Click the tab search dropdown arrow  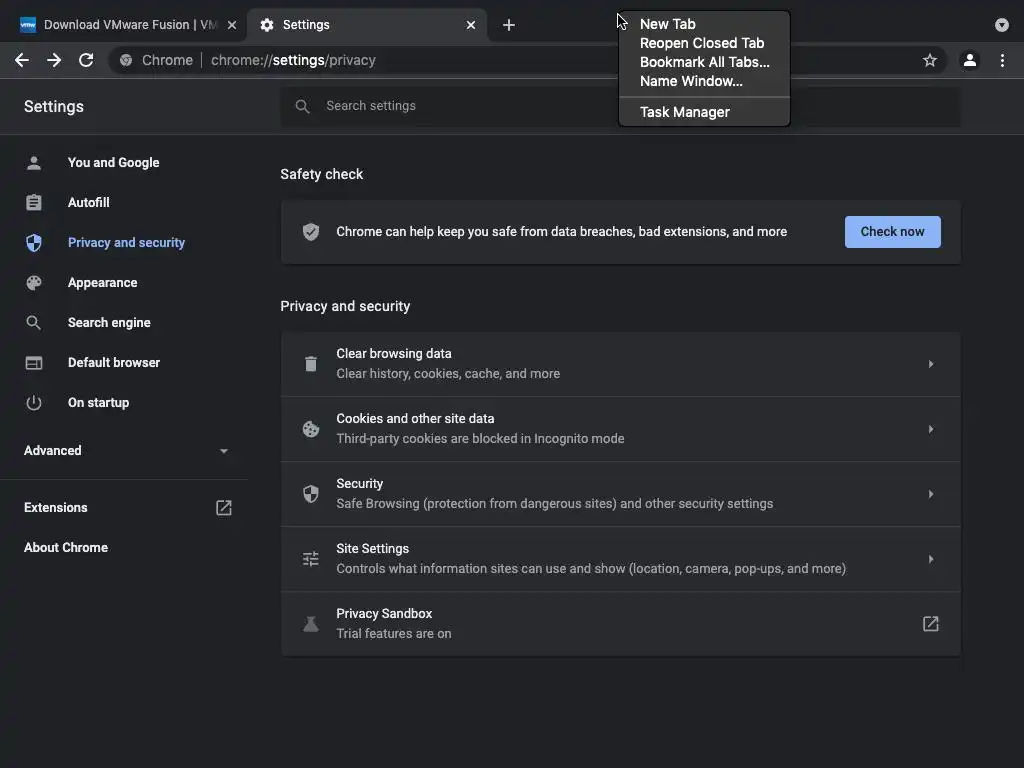click(x=1002, y=25)
